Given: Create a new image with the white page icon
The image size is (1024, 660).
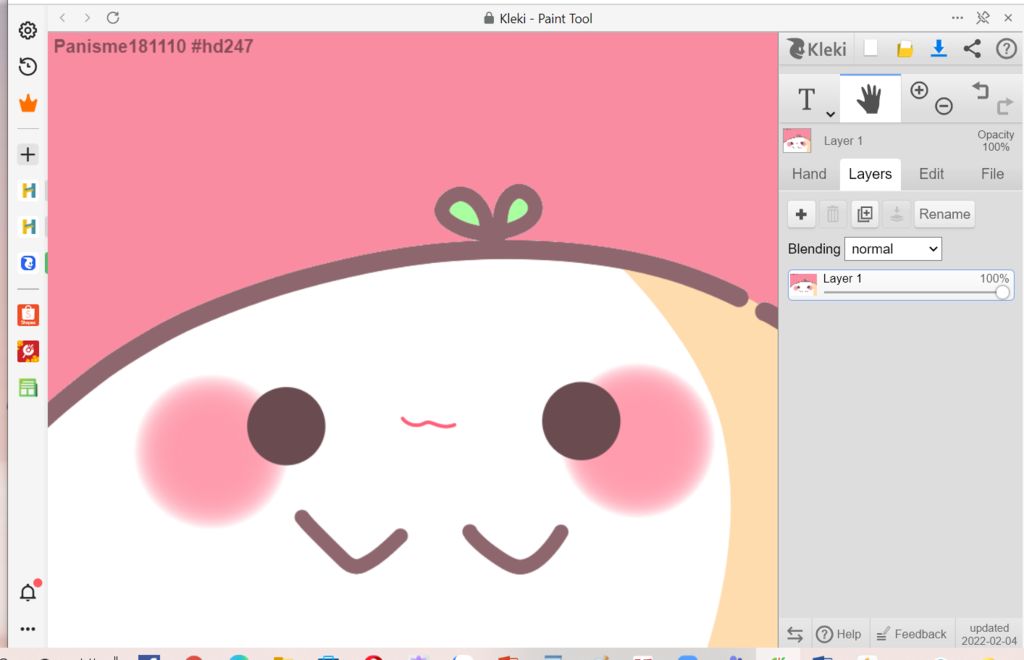Looking at the screenshot, I should 871,48.
